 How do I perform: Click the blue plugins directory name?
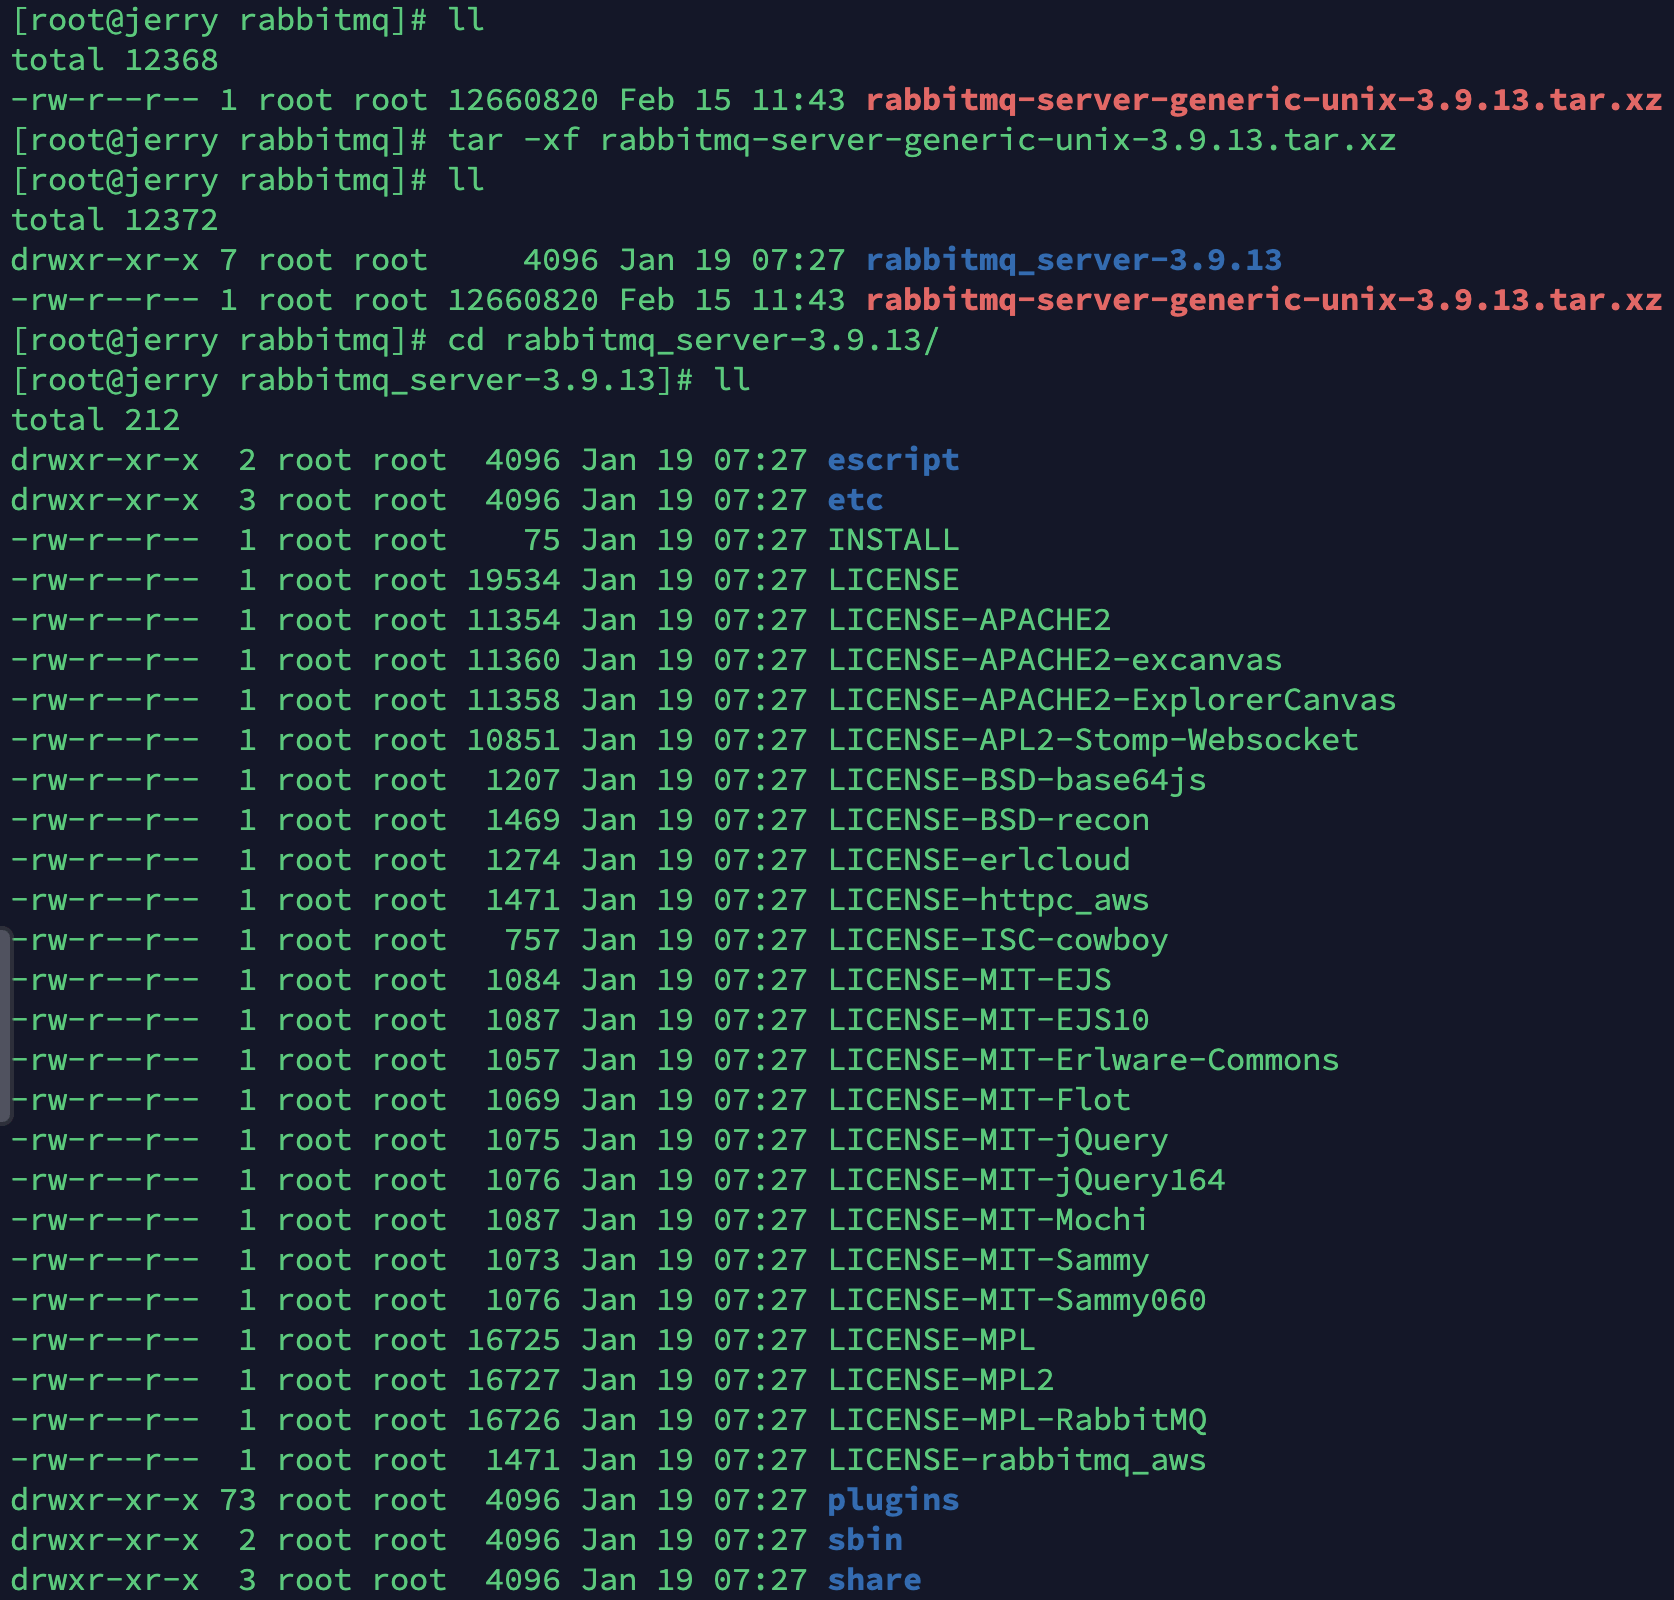click(x=892, y=1500)
